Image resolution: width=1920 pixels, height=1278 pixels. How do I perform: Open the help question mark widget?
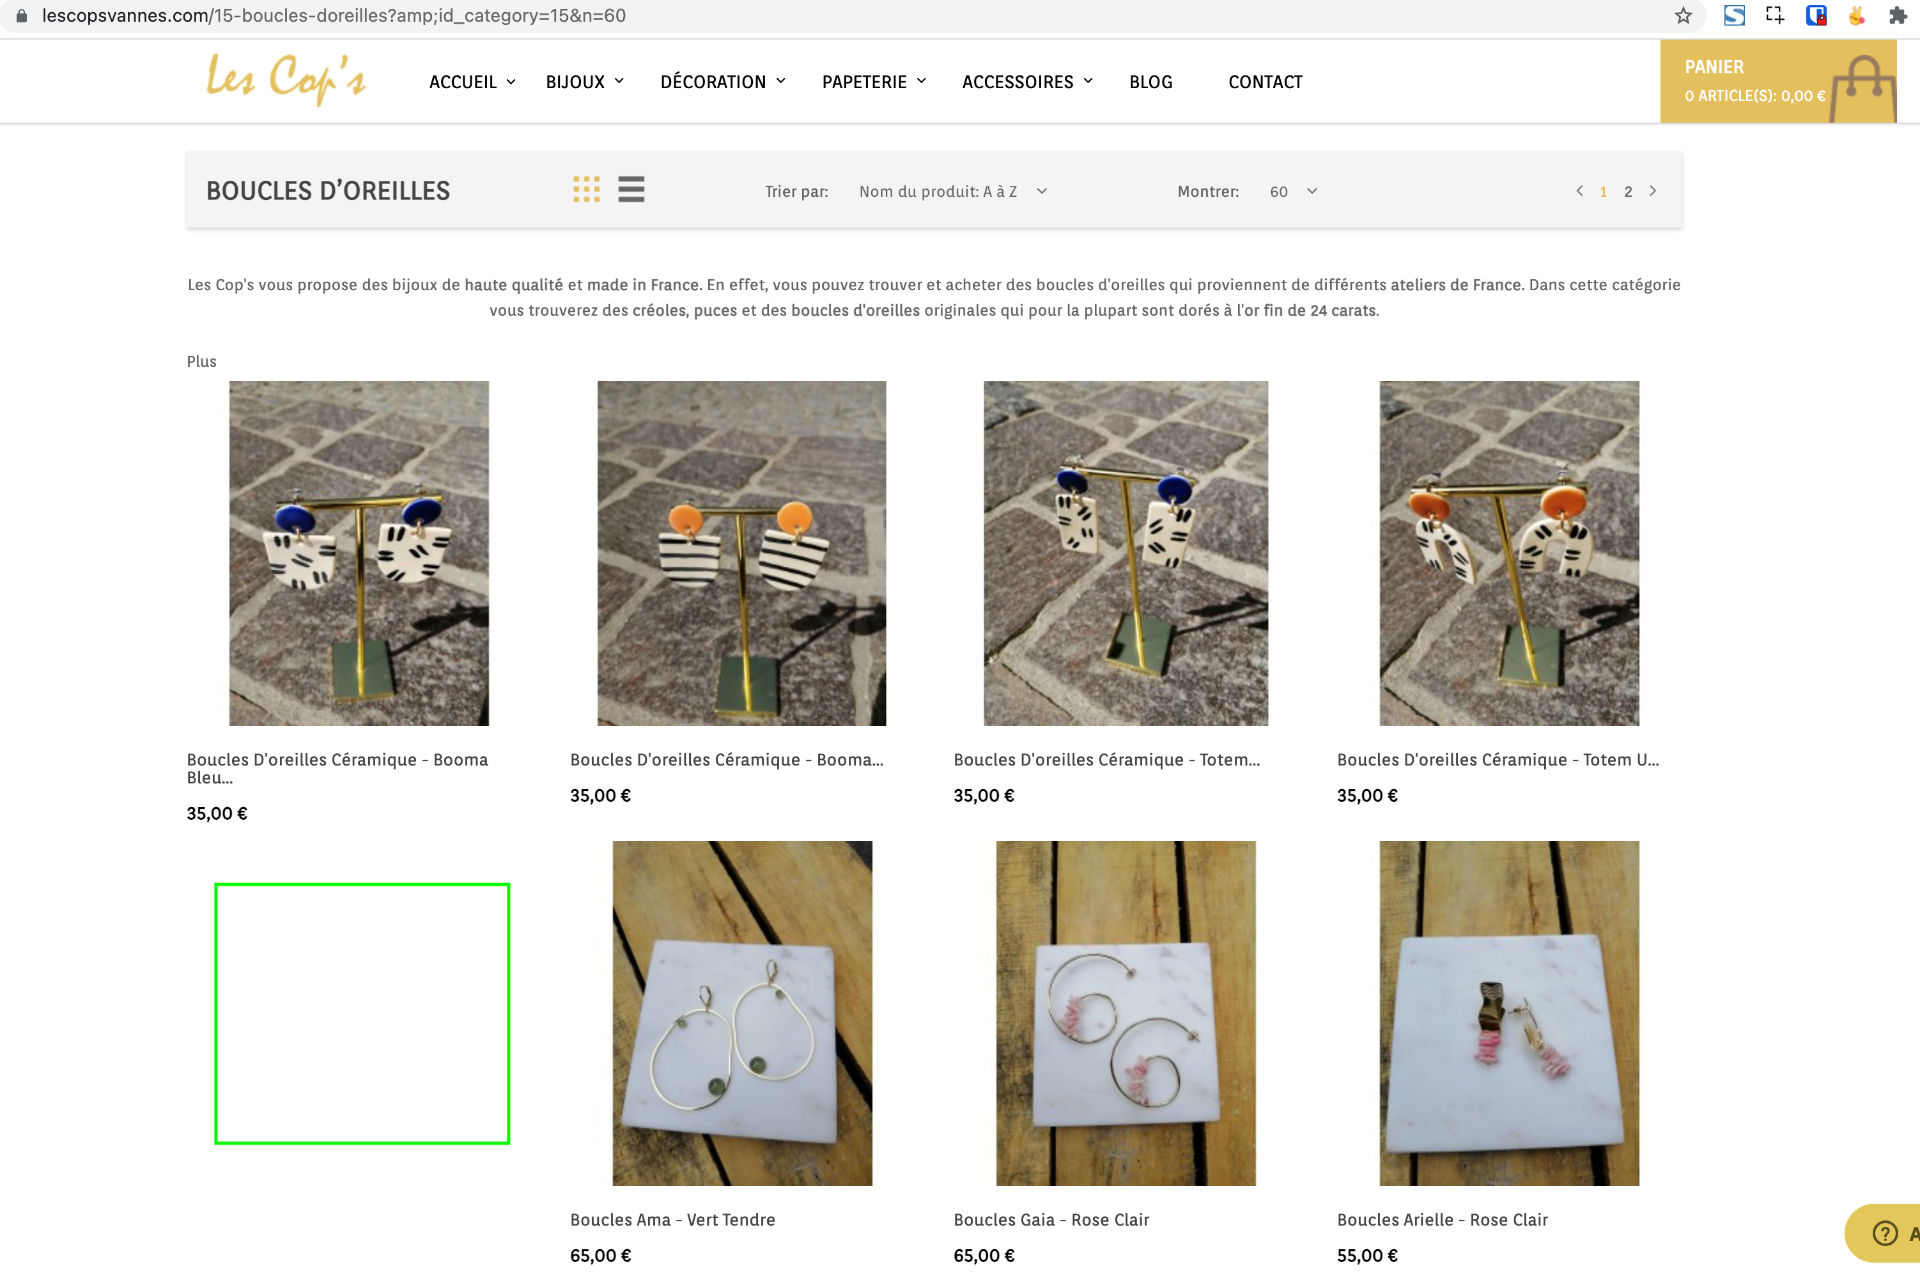[1885, 1233]
